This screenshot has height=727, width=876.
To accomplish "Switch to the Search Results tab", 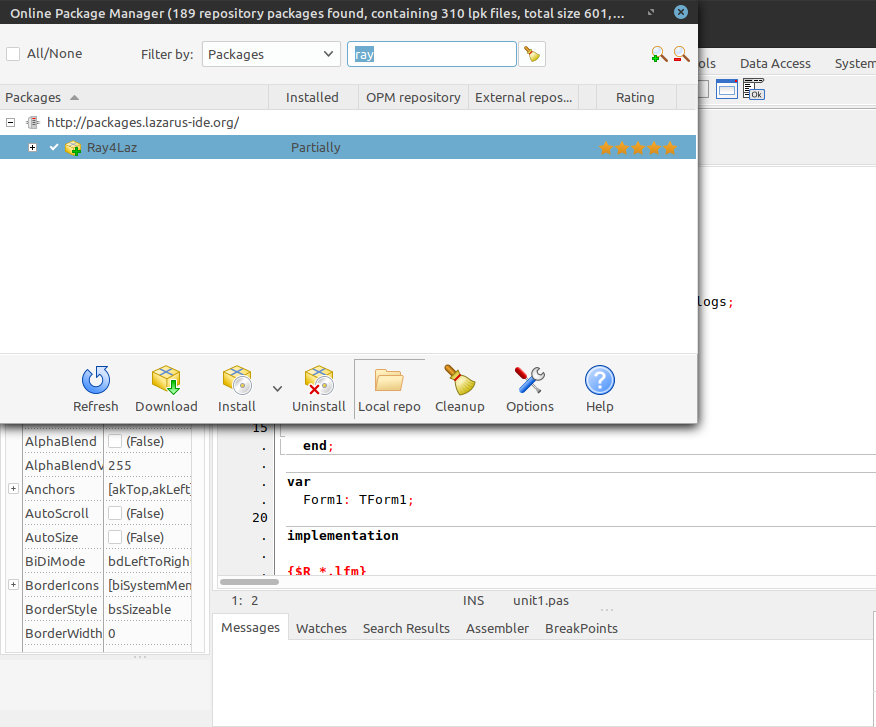I will 406,629.
